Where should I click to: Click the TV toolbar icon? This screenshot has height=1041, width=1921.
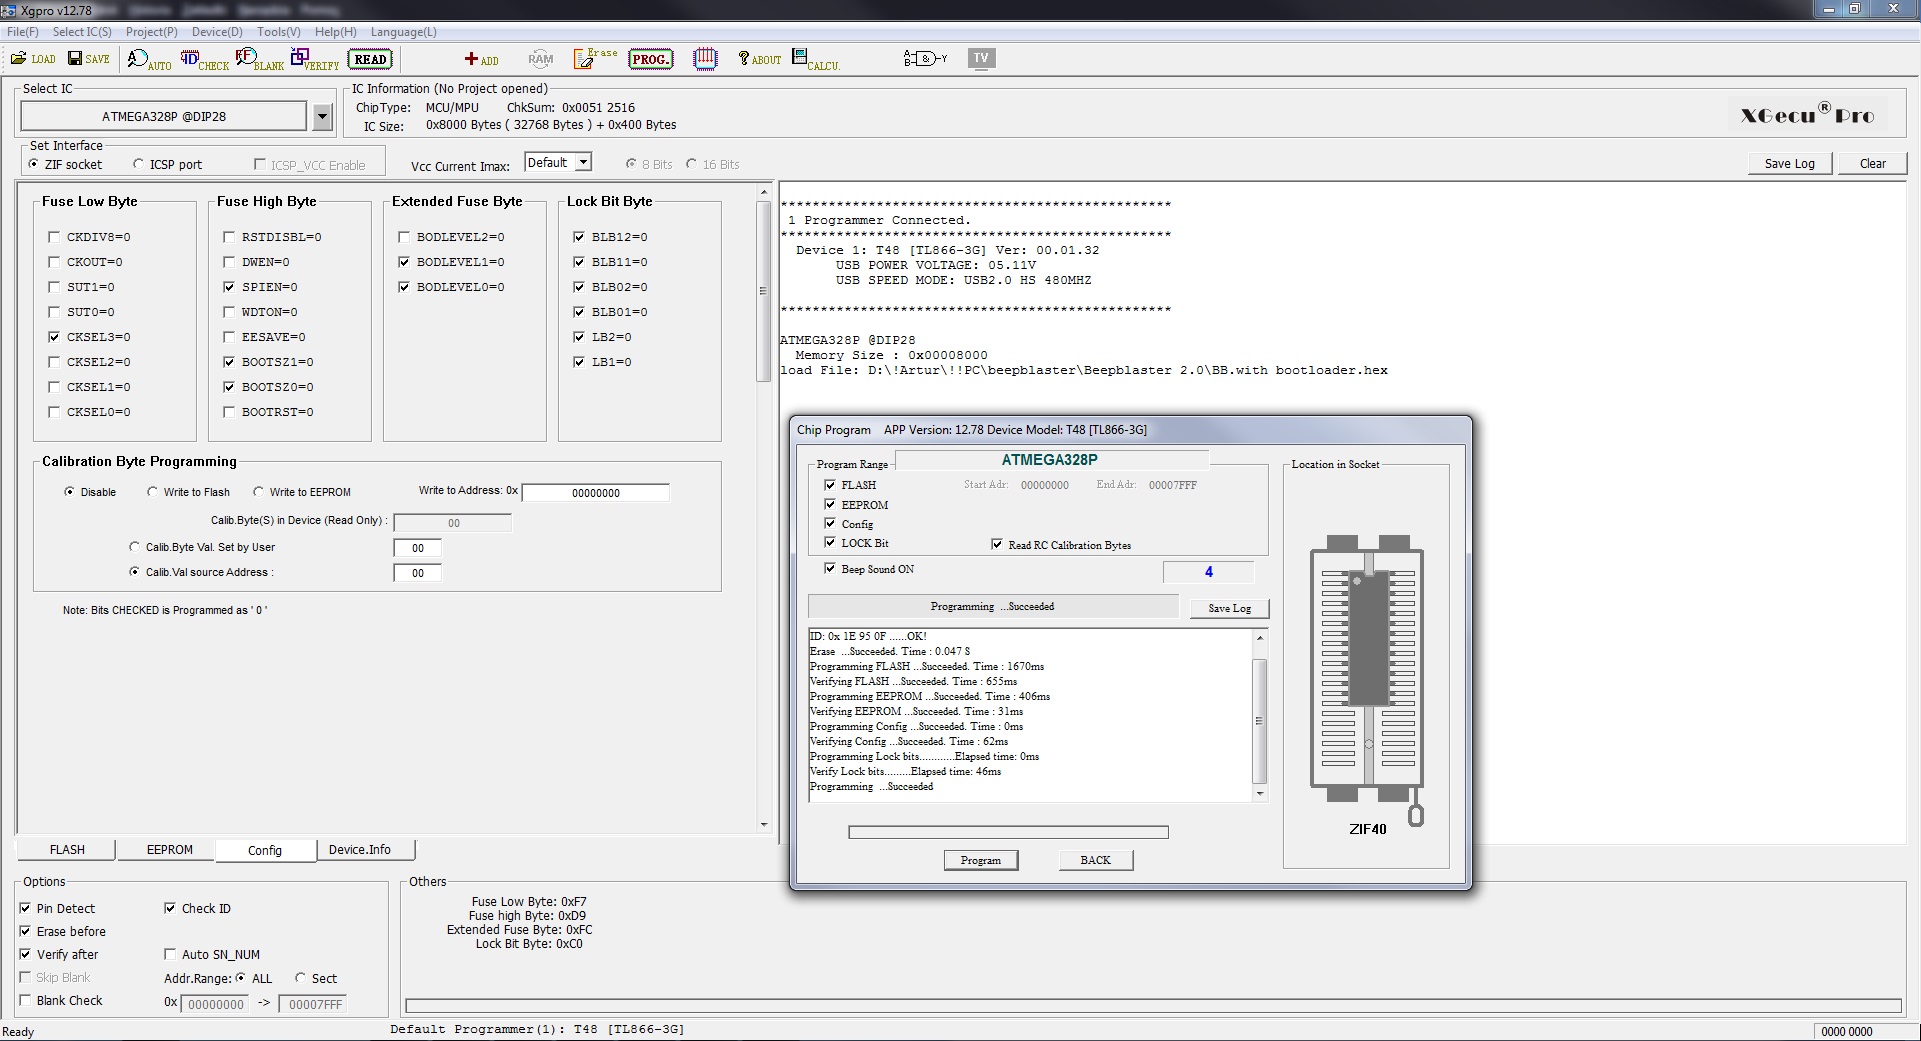(981, 58)
